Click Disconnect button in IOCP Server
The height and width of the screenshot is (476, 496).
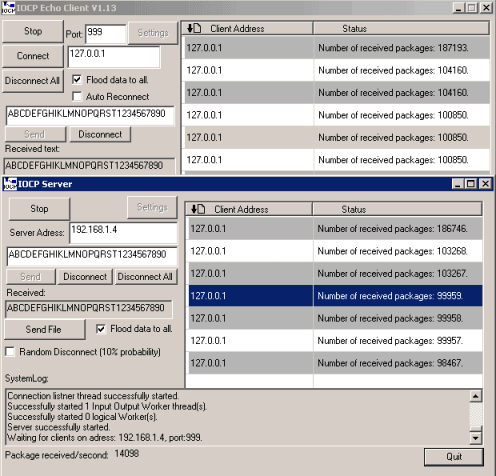85,277
